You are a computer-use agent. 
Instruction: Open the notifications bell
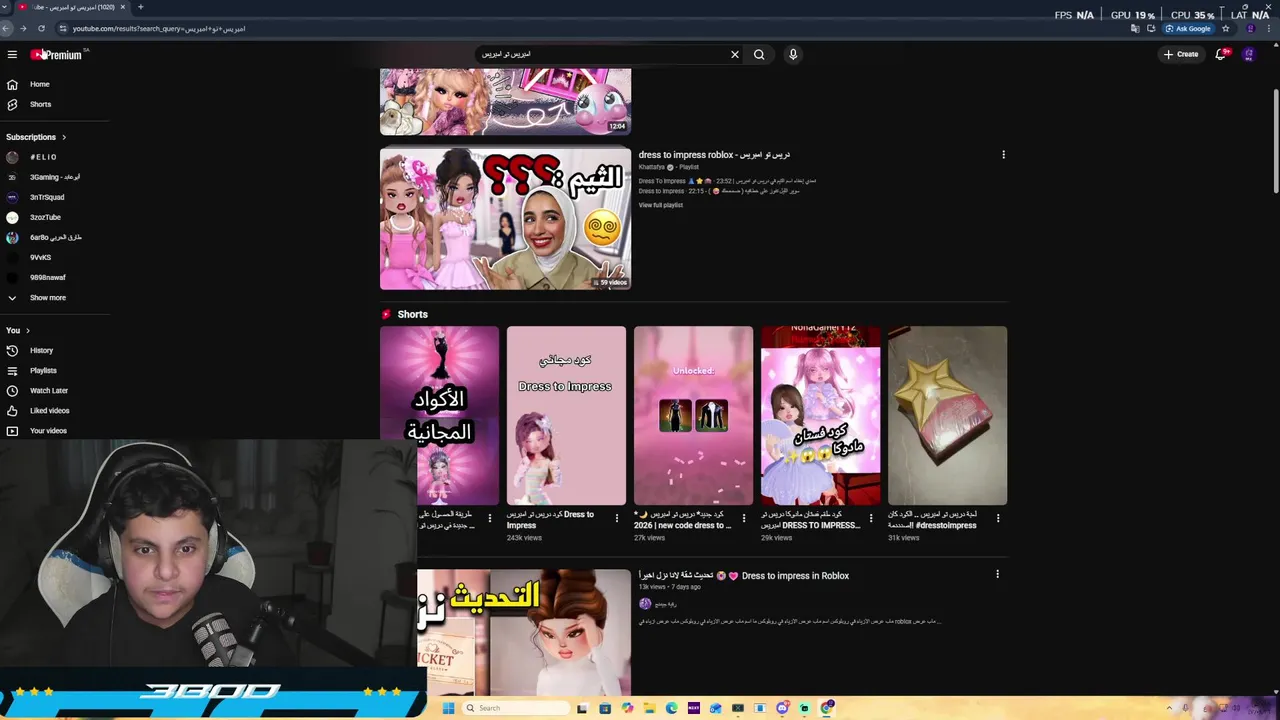(x=1220, y=54)
